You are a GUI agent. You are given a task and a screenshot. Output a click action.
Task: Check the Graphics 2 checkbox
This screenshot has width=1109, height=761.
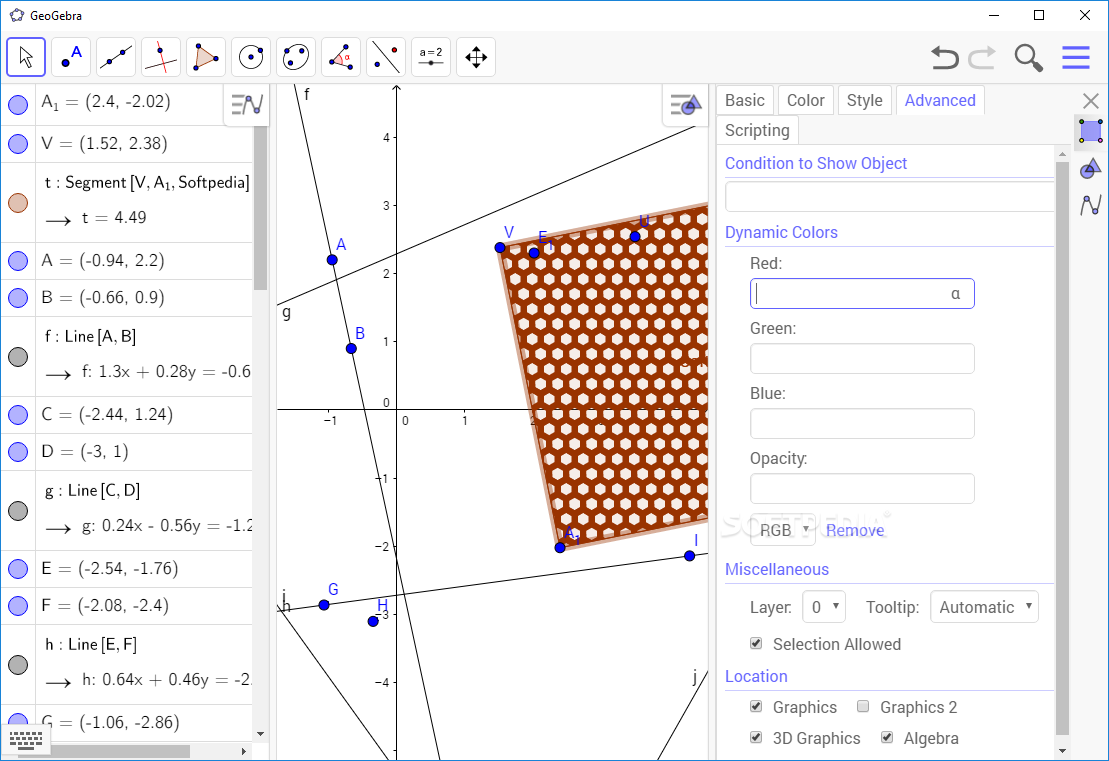coord(863,706)
